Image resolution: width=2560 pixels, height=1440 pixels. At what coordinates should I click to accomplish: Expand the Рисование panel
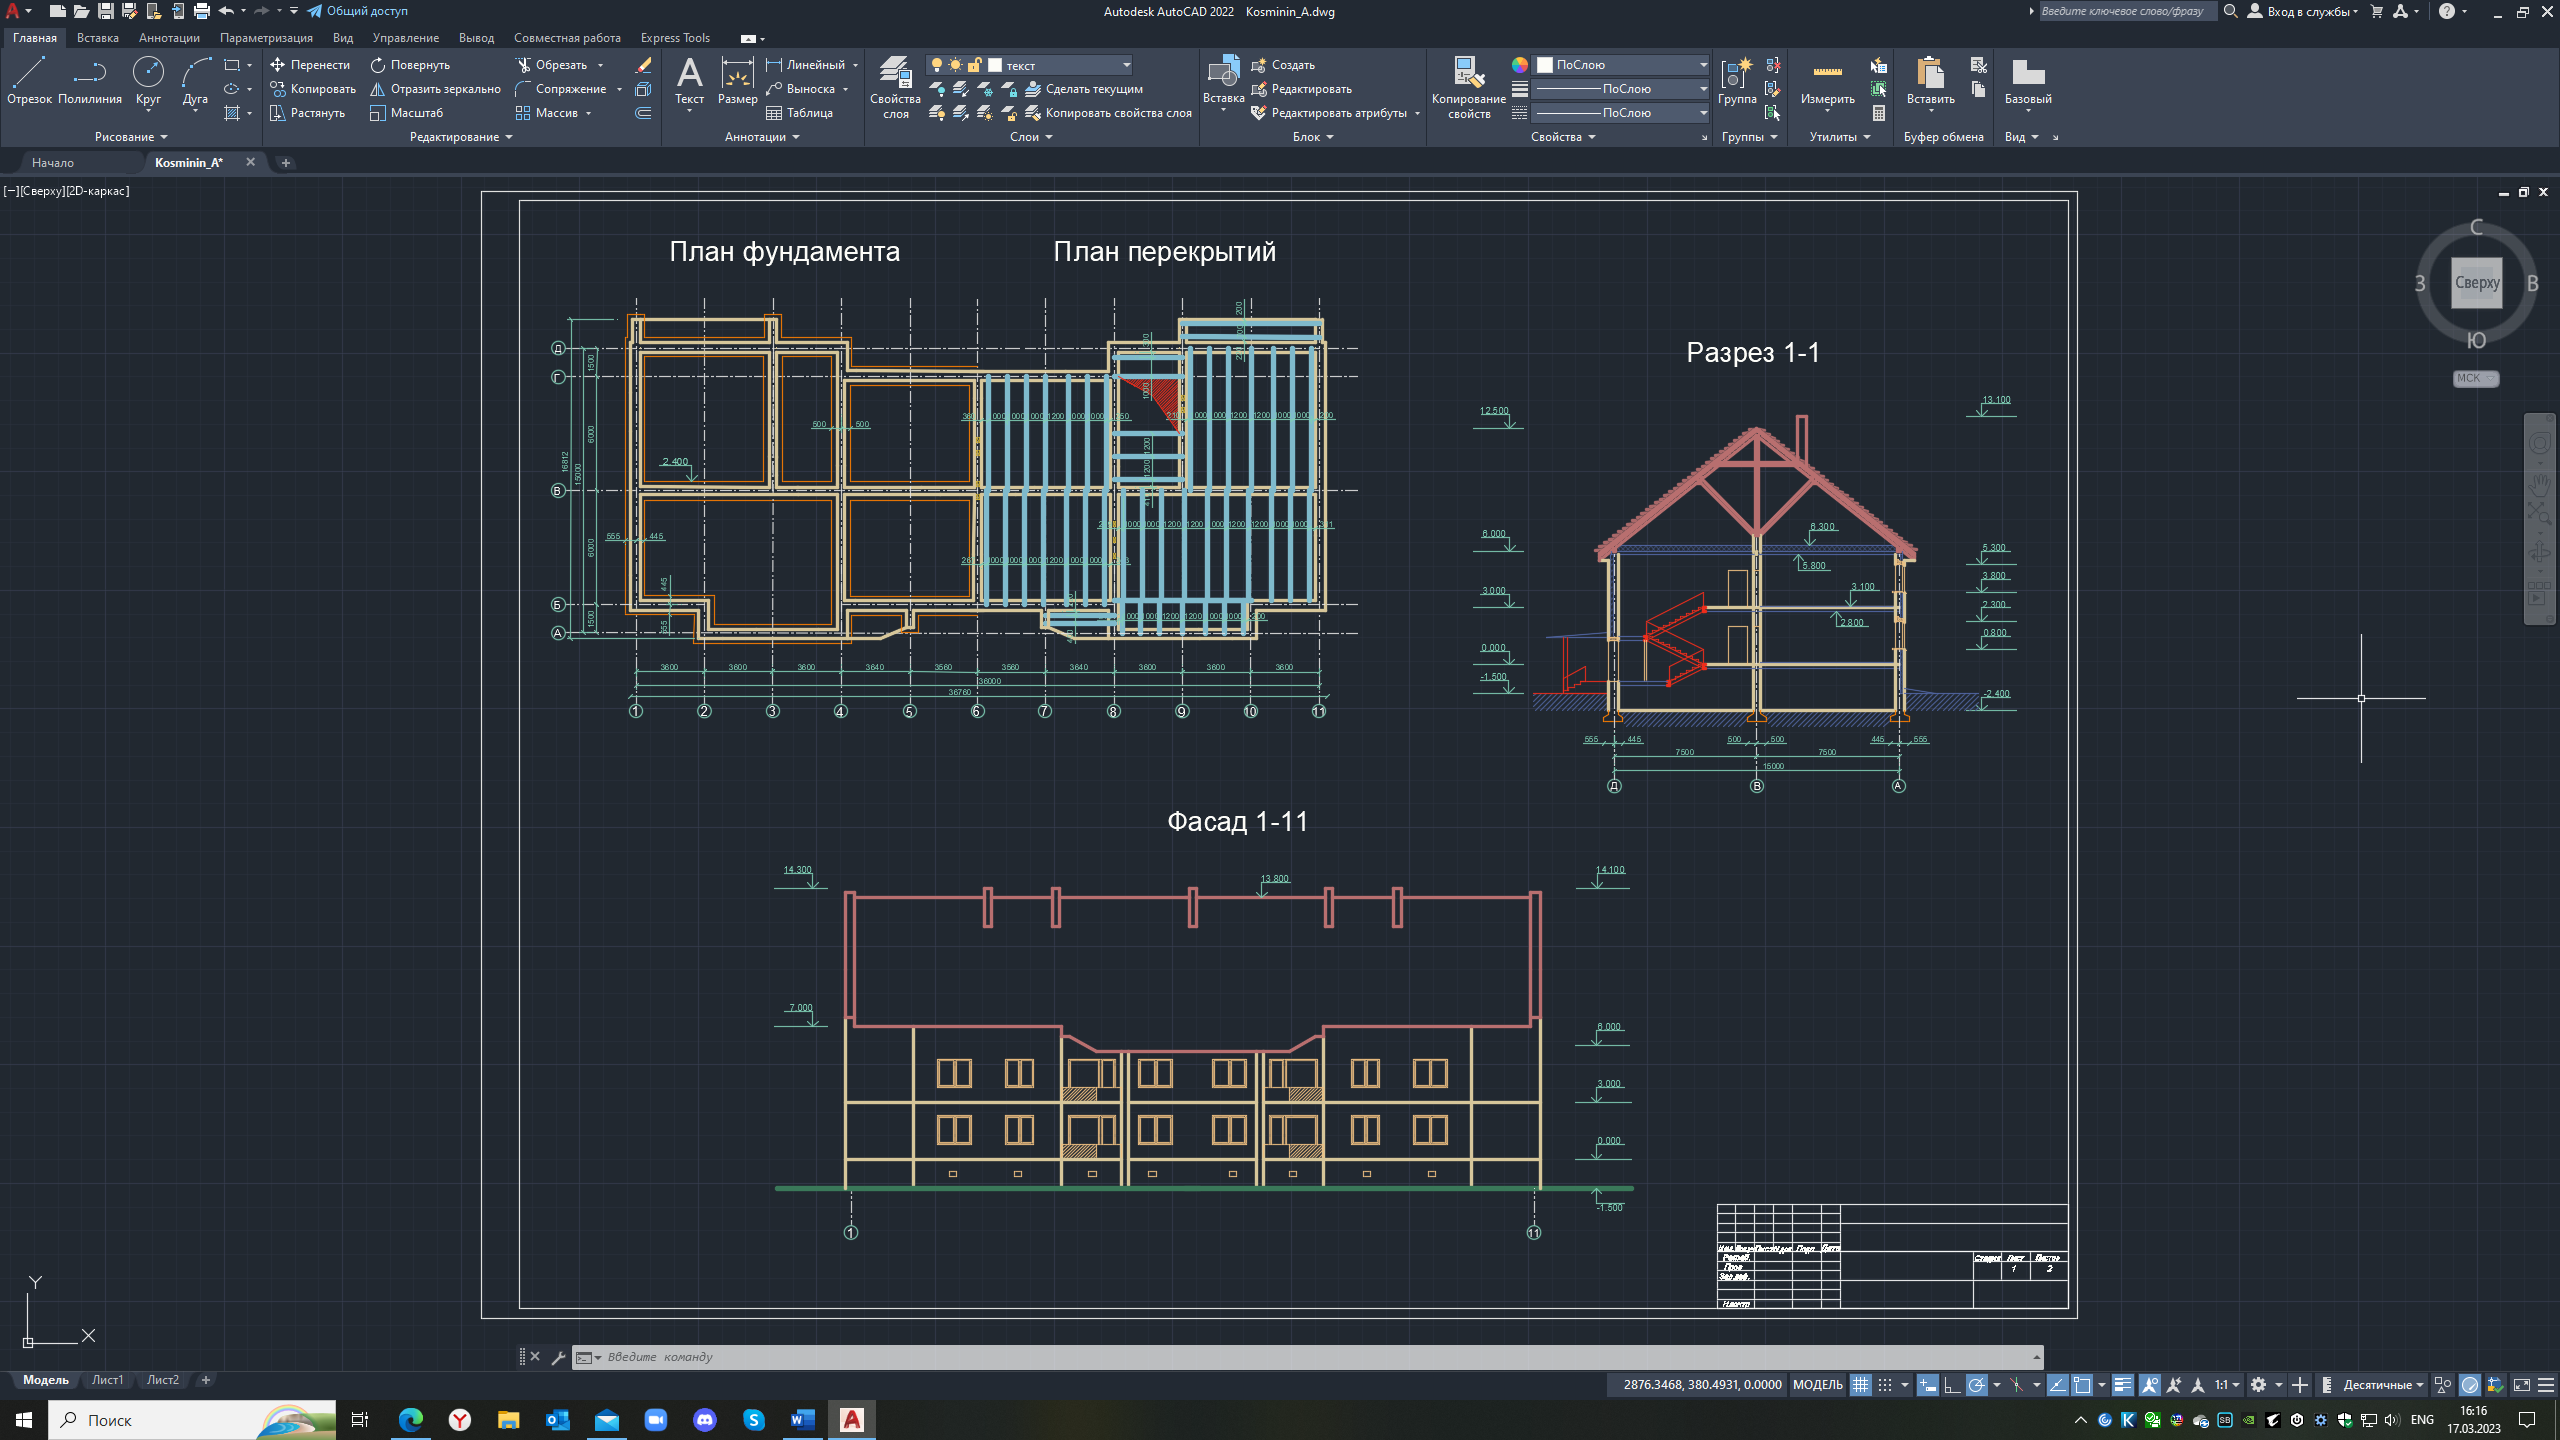131,137
